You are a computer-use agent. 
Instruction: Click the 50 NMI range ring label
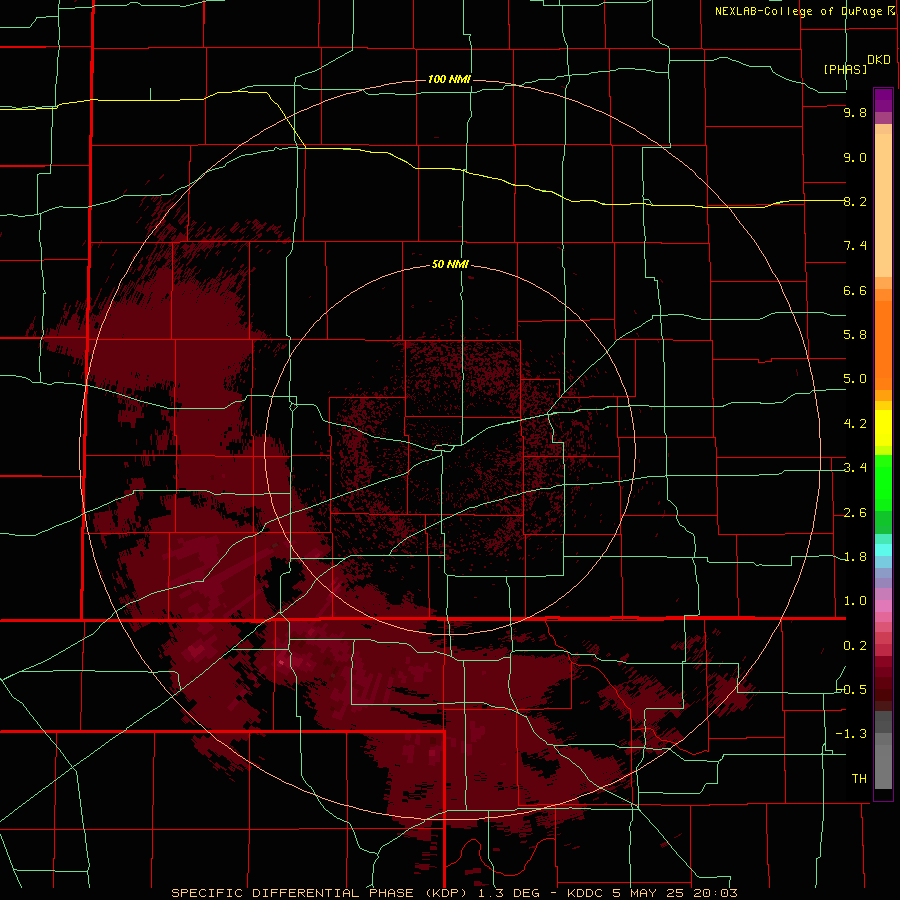coord(450,264)
